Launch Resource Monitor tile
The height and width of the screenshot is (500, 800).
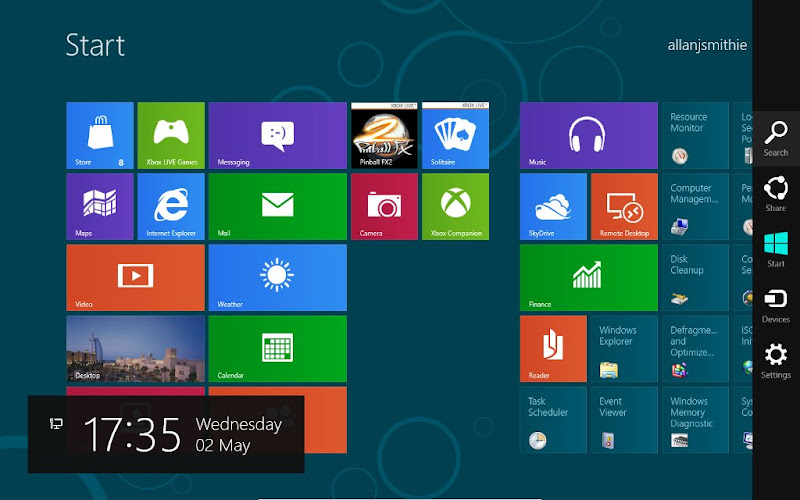[x=695, y=135]
